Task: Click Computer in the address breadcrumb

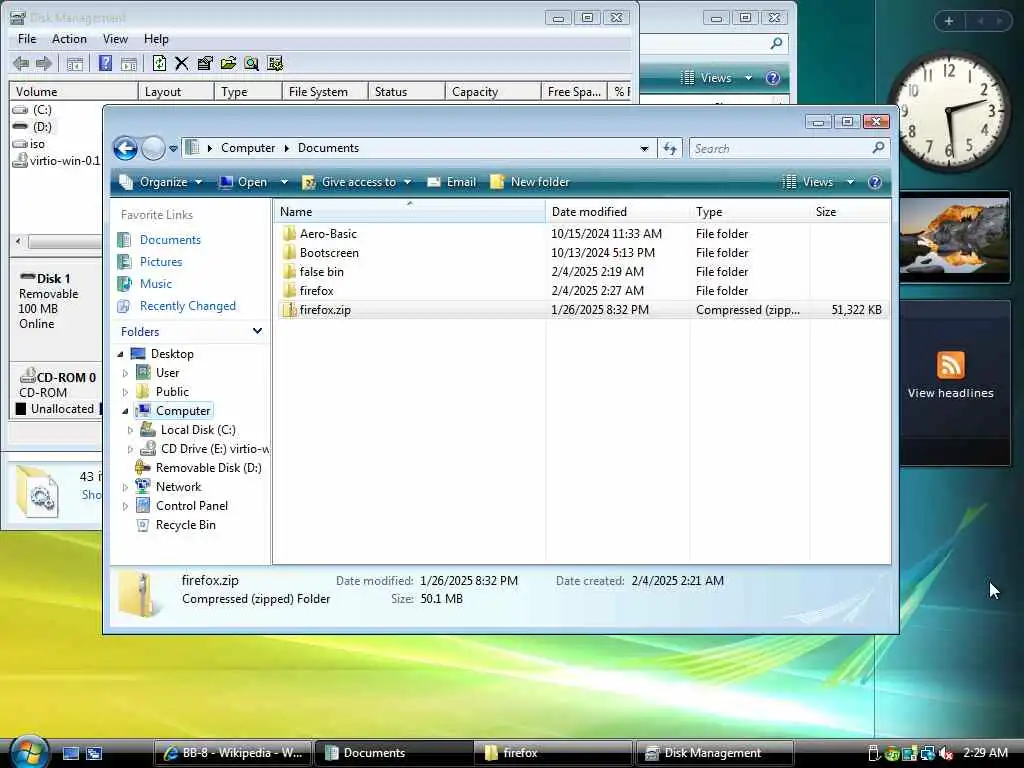Action: [x=248, y=148]
